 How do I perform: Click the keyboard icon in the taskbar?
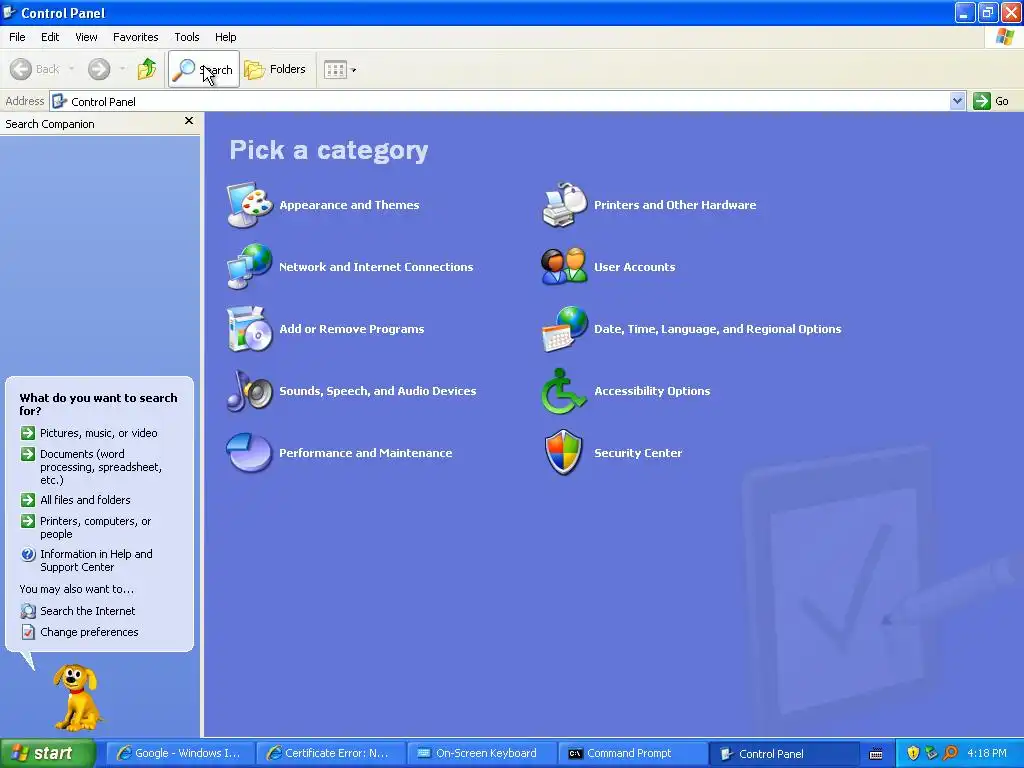pos(876,754)
